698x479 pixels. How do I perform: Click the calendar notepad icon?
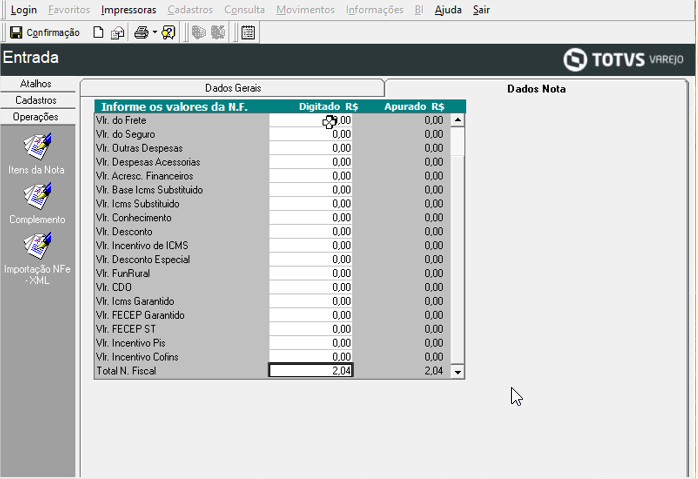248,32
